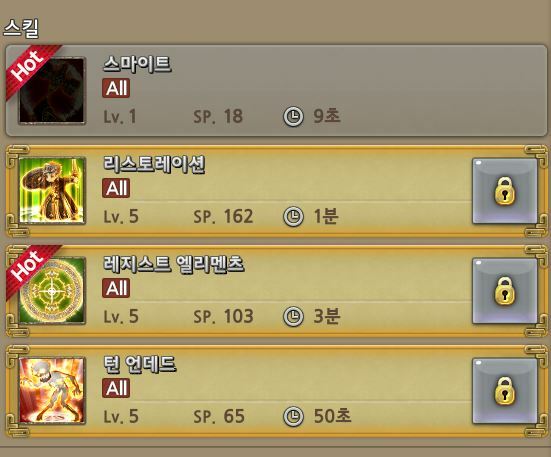
Task: Click the All tag under 레지스트 엘리멘츠
Action: point(116,288)
